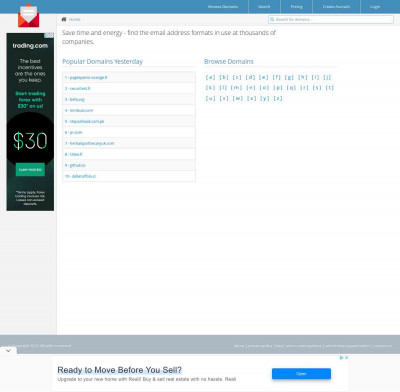Browse domains starting with [k]
The width and height of the screenshot is (400, 392).
[x=210, y=88]
